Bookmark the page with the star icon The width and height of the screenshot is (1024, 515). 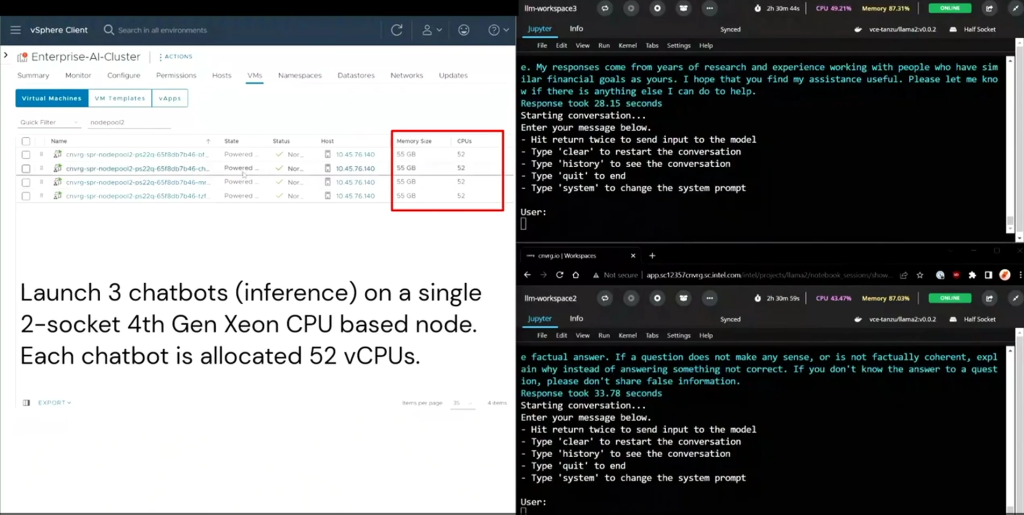click(x=920, y=275)
